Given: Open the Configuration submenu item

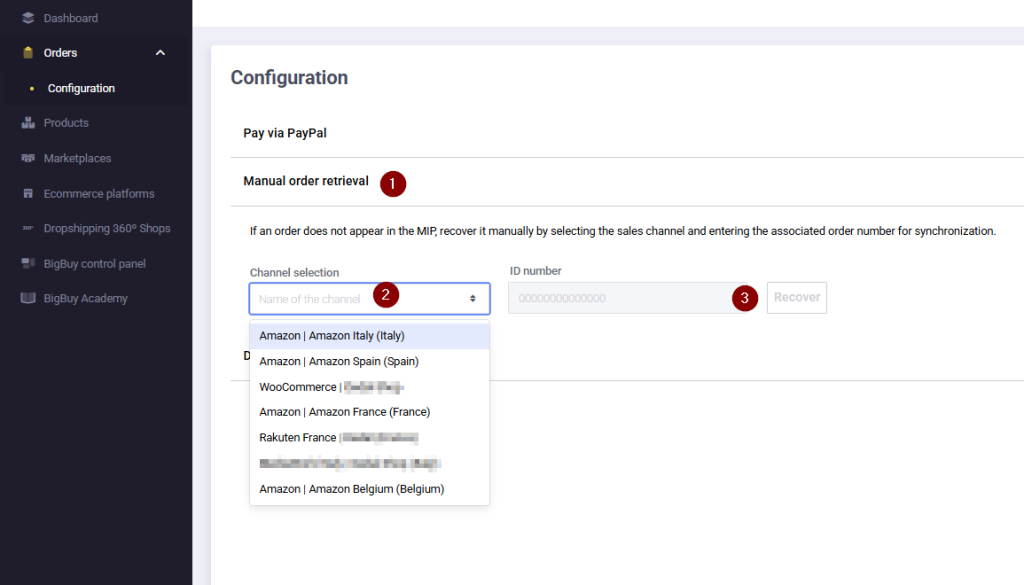Looking at the screenshot, I should point(81,88).
